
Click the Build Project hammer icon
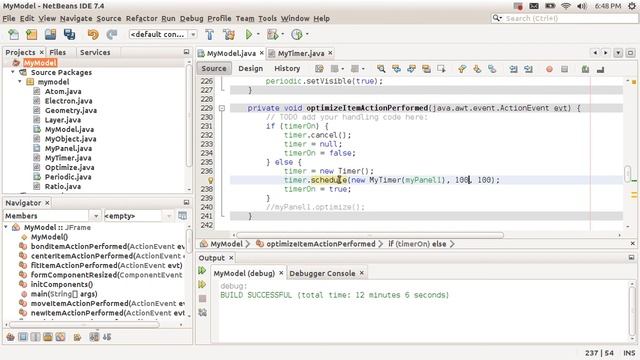click(210, 35)
